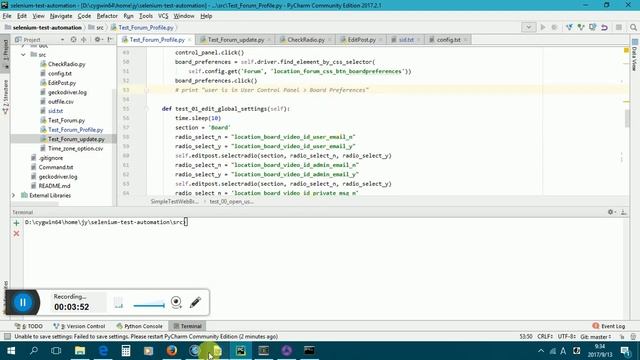The height and width of the screenshot is (360, 640).
Task: Open the VCS menu
Action: [x=163, y=16]
